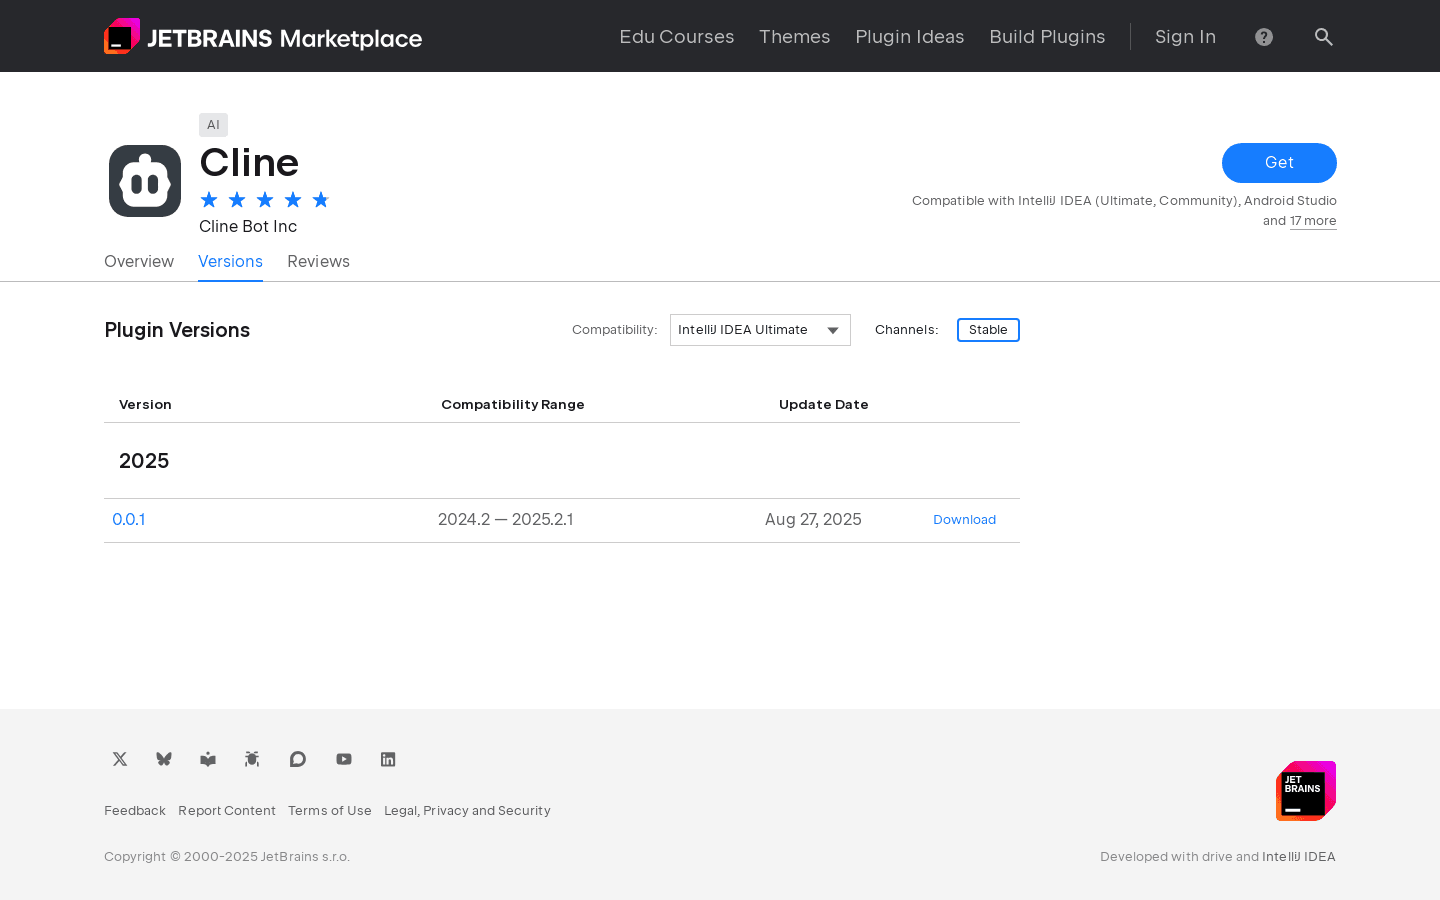Switch to the Reviews tab
The width and height of the screenshot is (1440, 900).
318,261
